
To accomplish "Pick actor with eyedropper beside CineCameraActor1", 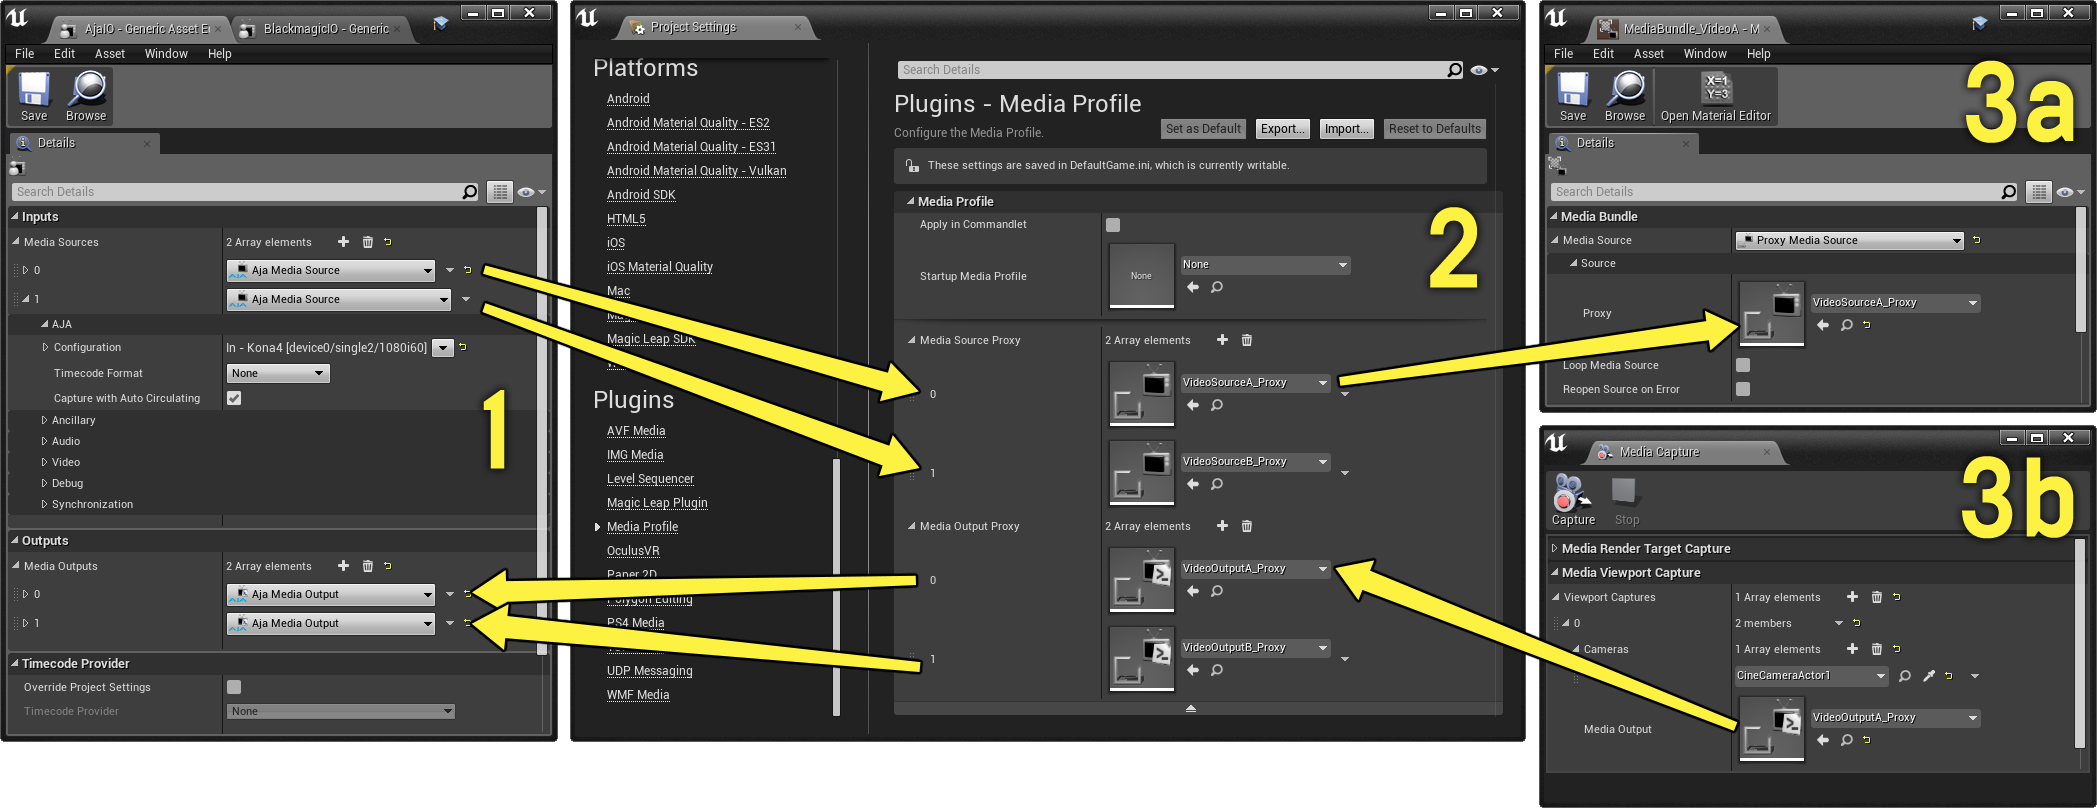I will 1929,676.
